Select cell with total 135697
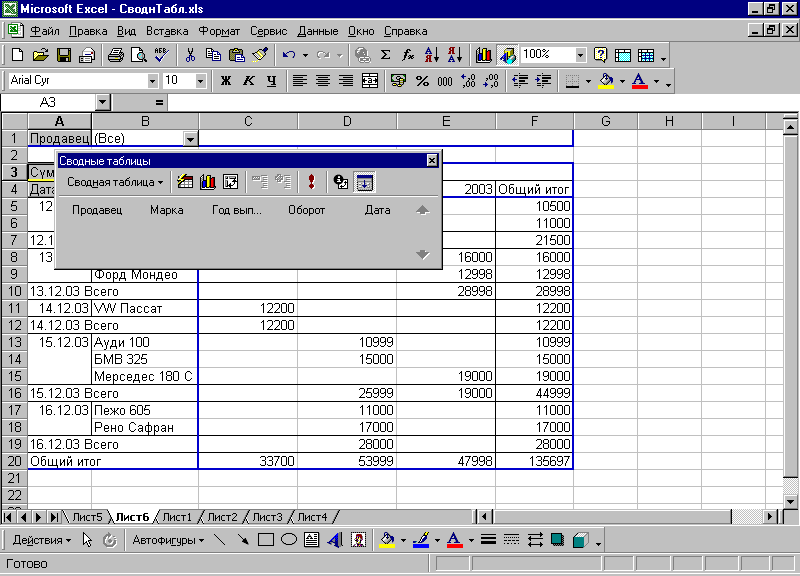The image size is (800, 576). coord(534,461)
